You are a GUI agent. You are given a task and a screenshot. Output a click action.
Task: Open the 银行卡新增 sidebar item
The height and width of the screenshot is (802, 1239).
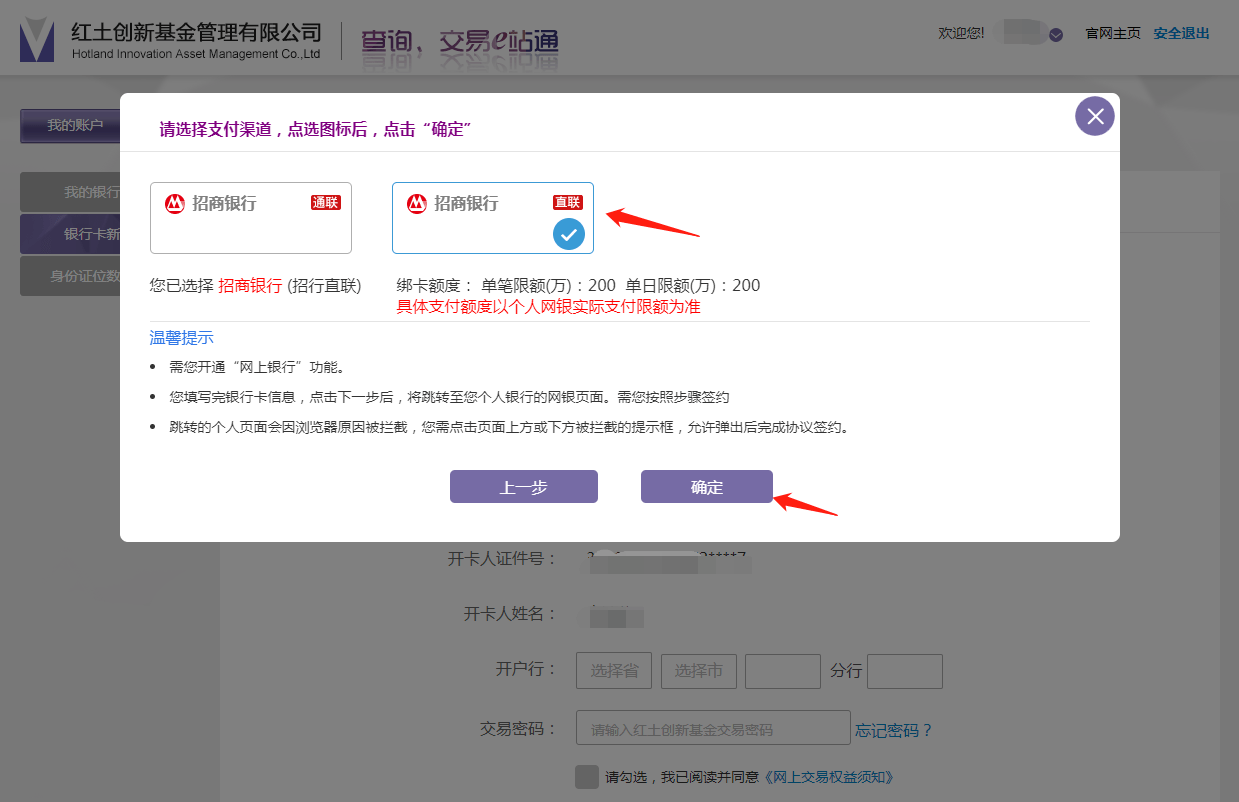[x=70, y=234]
